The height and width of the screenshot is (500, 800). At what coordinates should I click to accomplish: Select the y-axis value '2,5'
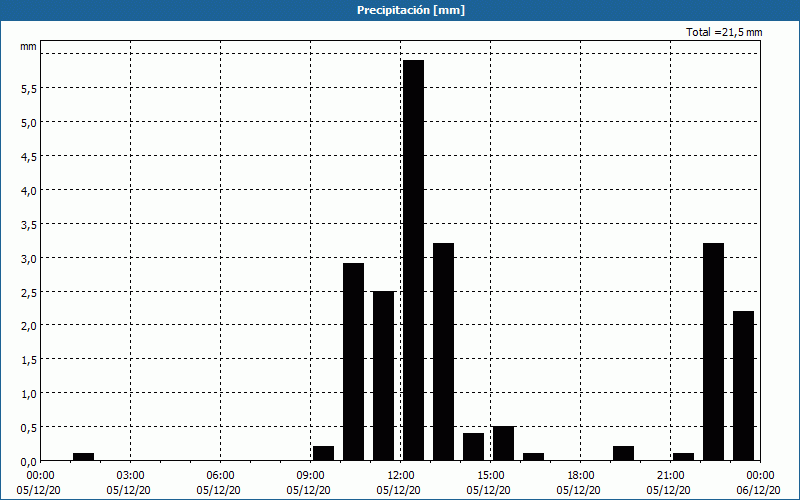[x=28, y=292]
